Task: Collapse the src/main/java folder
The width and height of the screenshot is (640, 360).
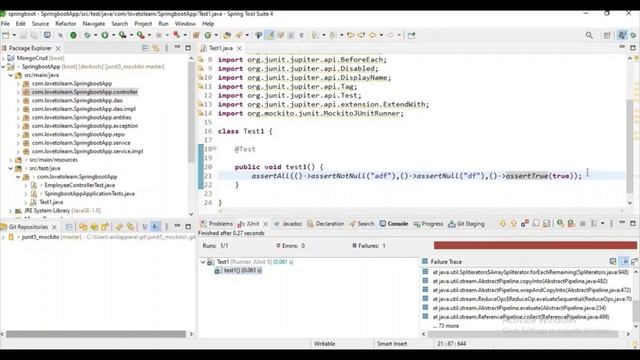Action: coord(11,75)
